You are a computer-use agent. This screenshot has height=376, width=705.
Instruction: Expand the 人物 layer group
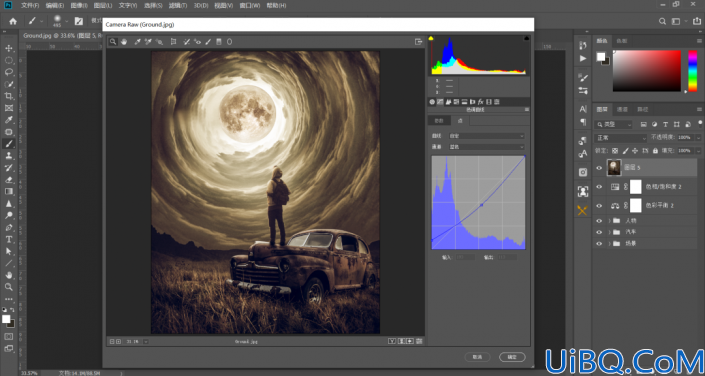click(x=609, y=221)
